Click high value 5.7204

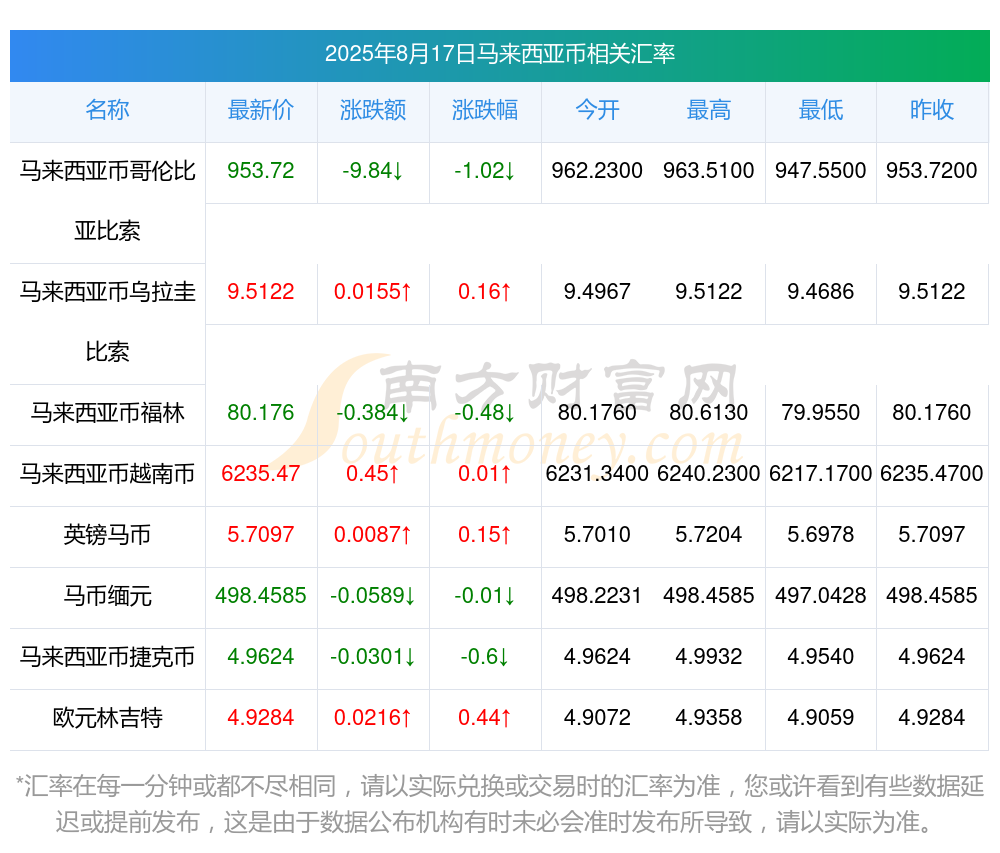pos(709,534)
